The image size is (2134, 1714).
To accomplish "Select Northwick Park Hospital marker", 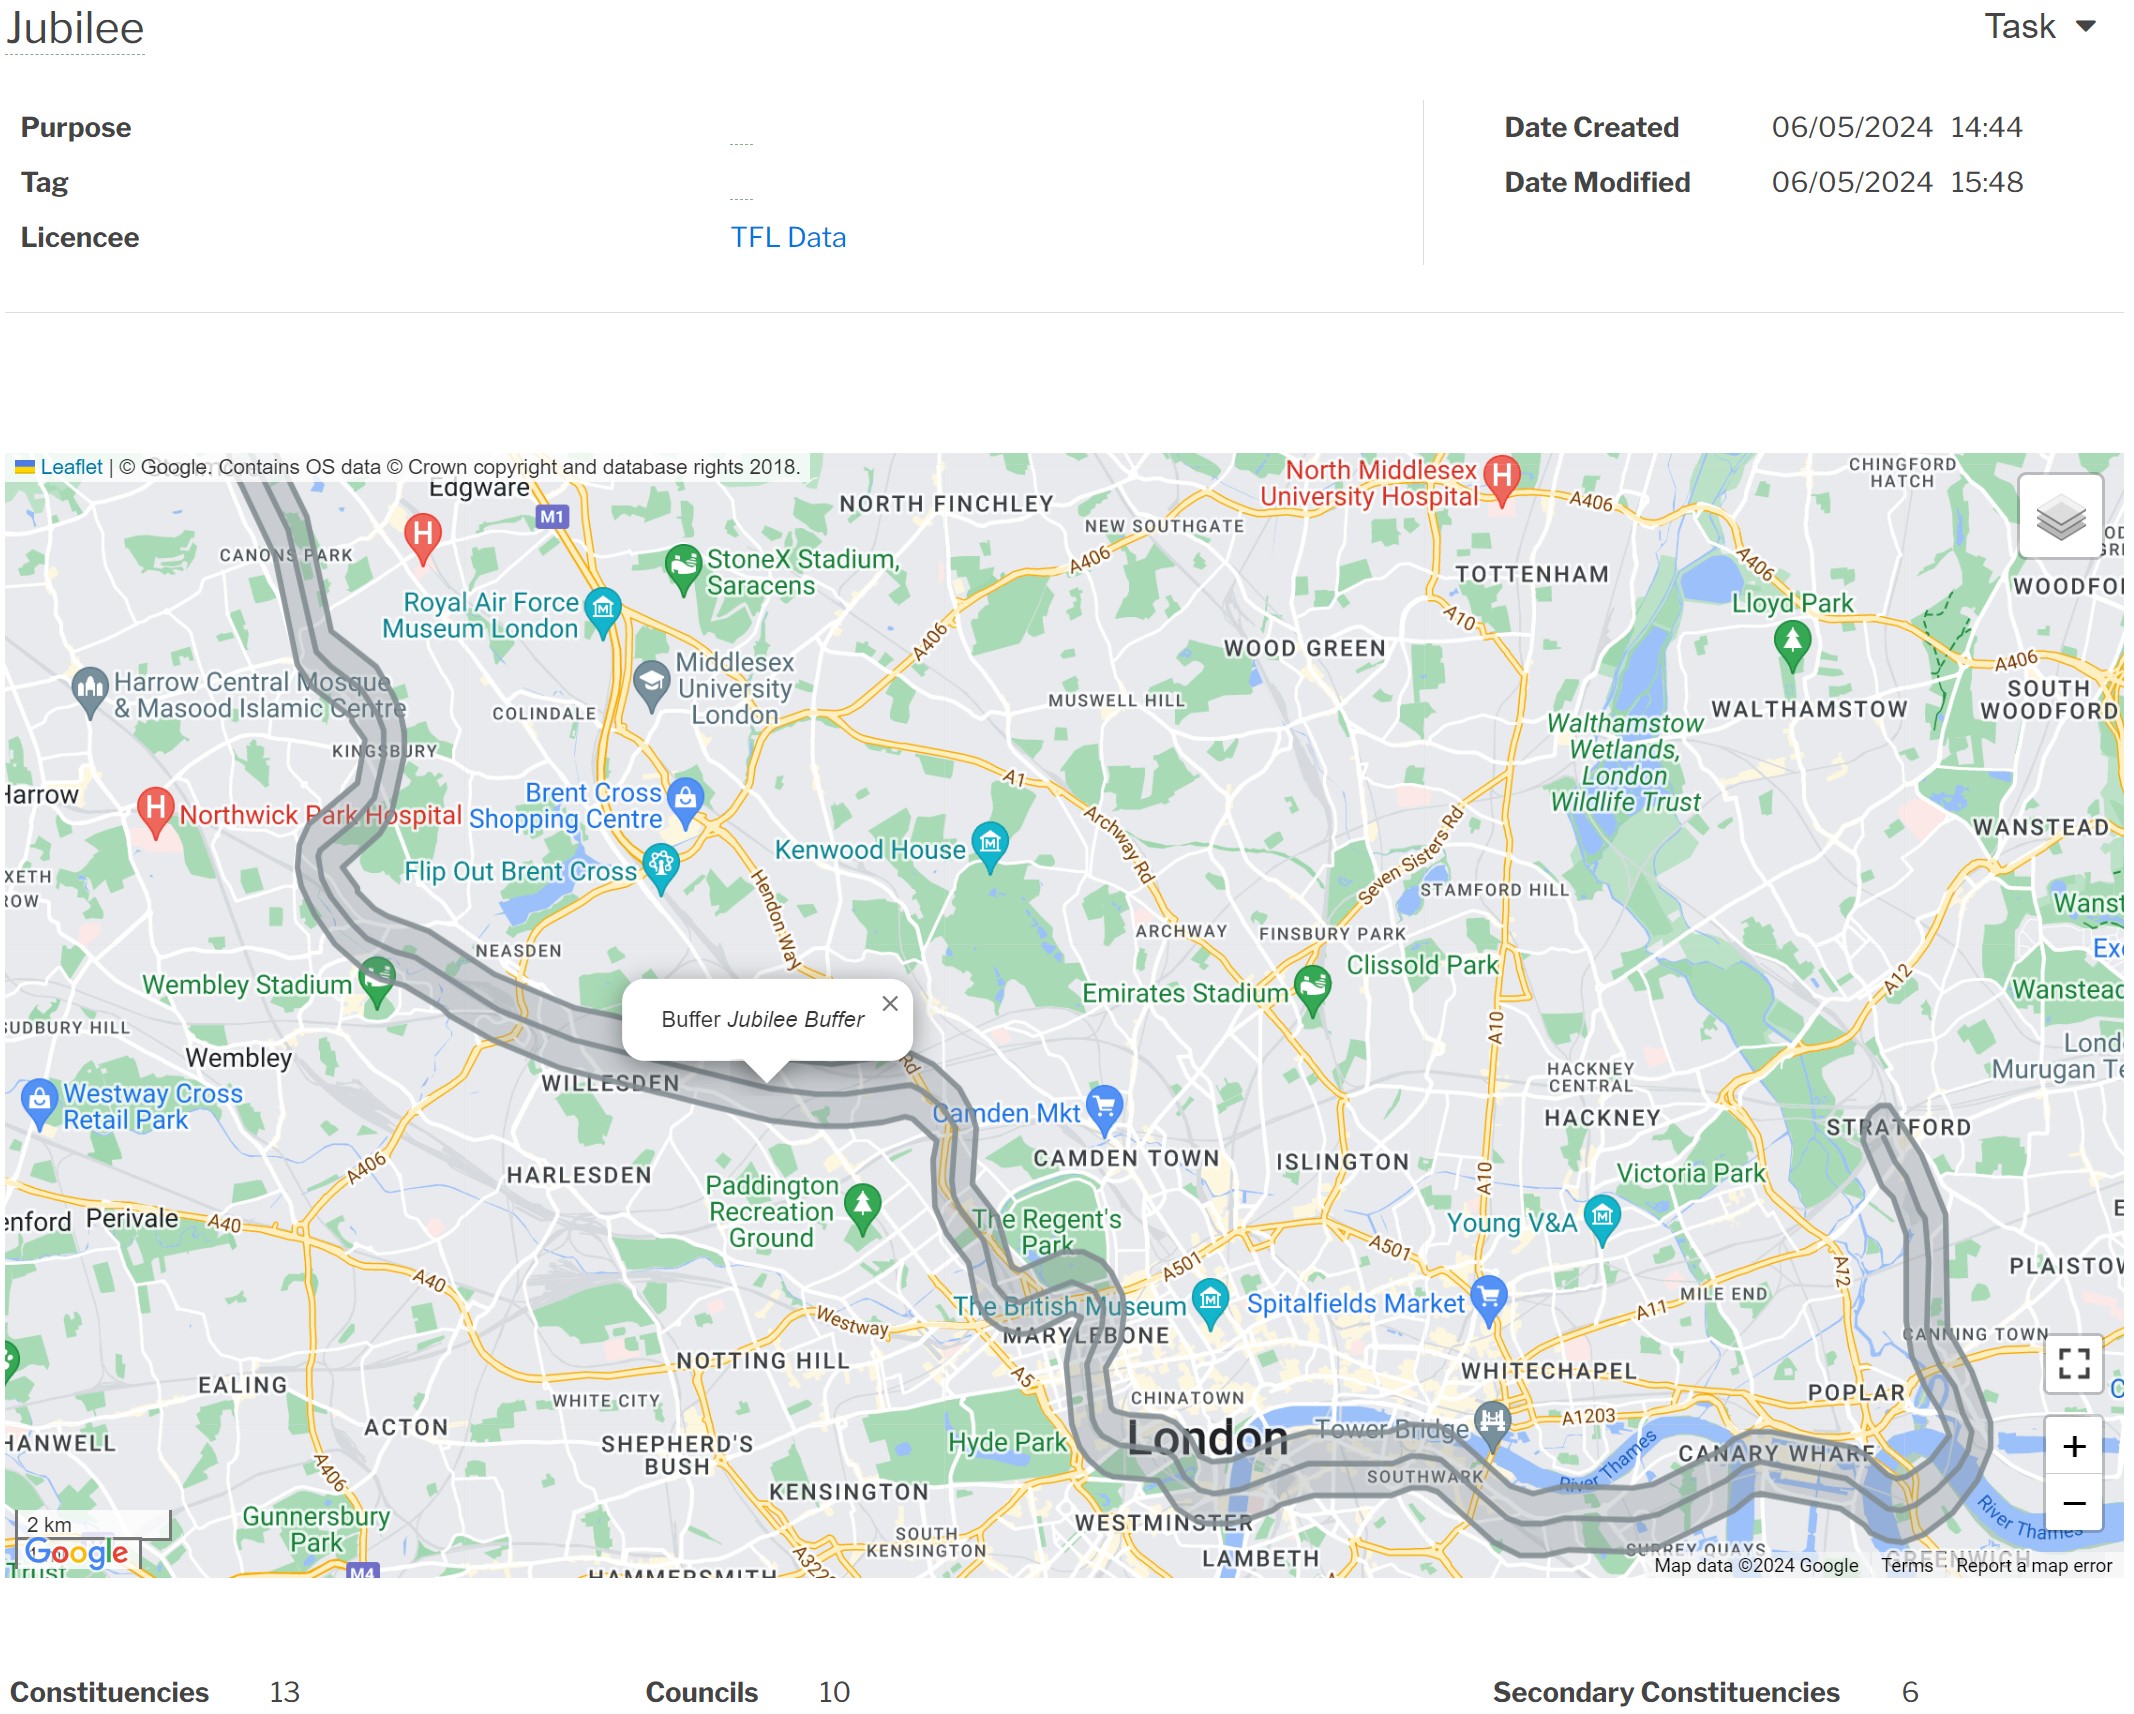I will 155,812.
